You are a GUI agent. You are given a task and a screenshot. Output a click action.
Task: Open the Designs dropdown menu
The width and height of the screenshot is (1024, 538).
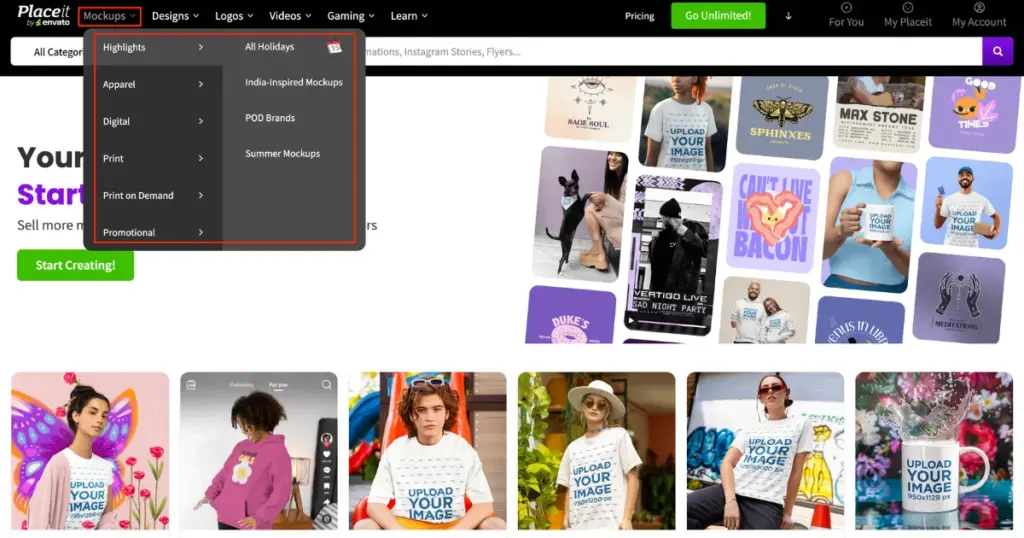tap(175, 16)
